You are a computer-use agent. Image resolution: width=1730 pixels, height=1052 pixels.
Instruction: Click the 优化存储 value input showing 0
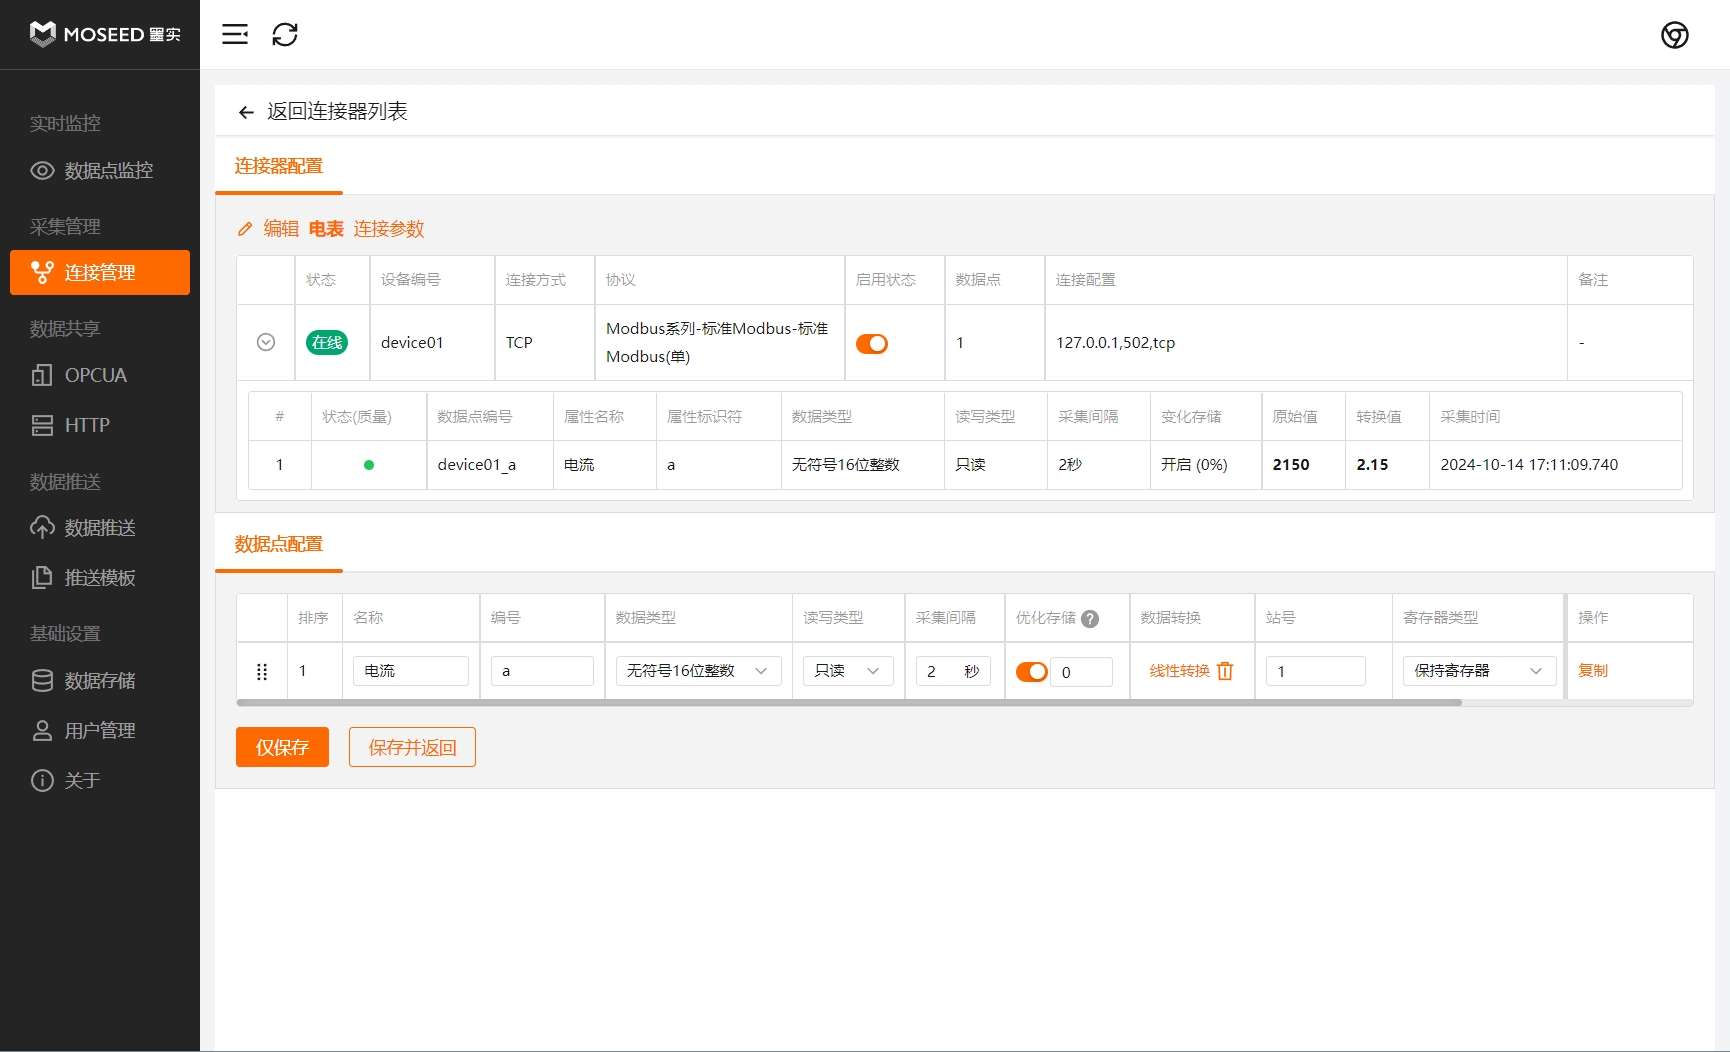(1082, 672)
